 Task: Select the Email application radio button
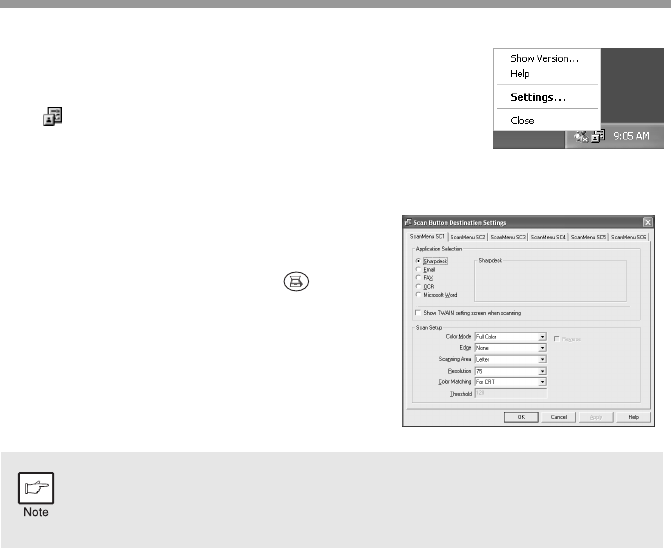(417, 270)
